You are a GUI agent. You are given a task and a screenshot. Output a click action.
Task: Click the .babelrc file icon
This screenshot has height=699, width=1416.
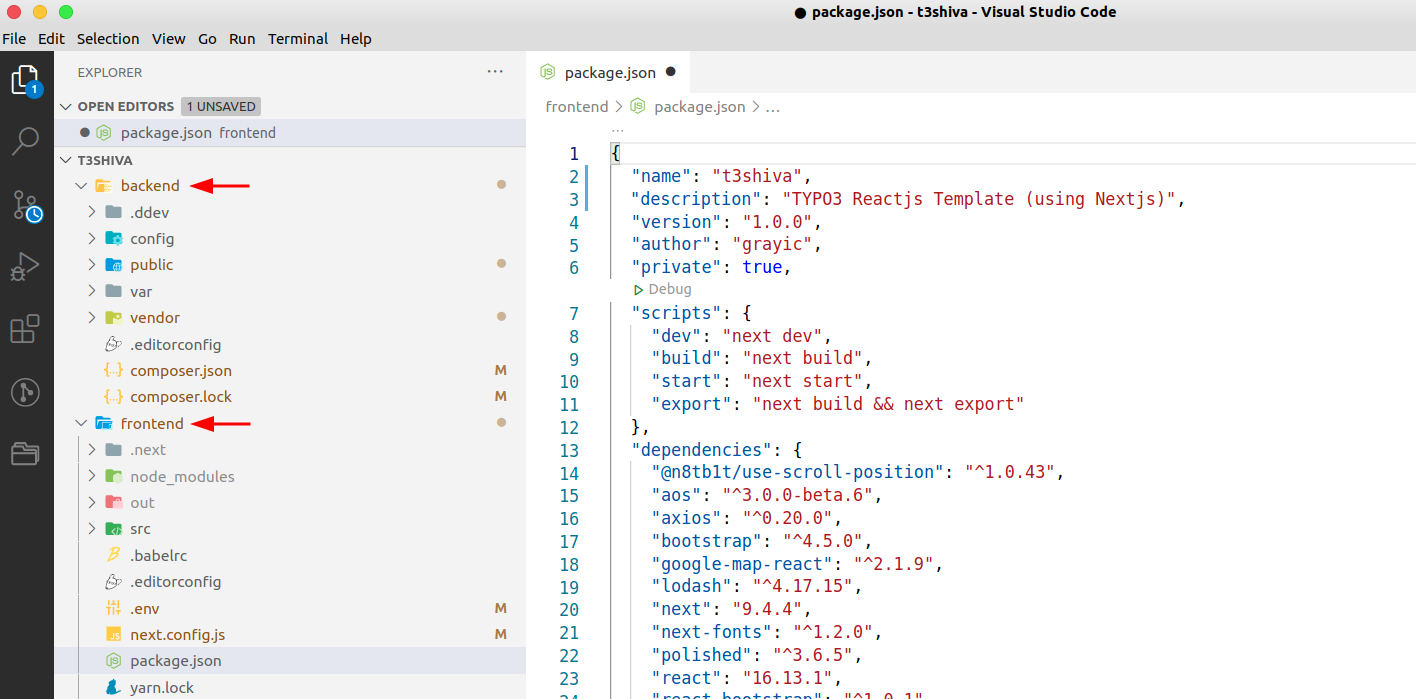pyautogui.click(x=113, y=556)
